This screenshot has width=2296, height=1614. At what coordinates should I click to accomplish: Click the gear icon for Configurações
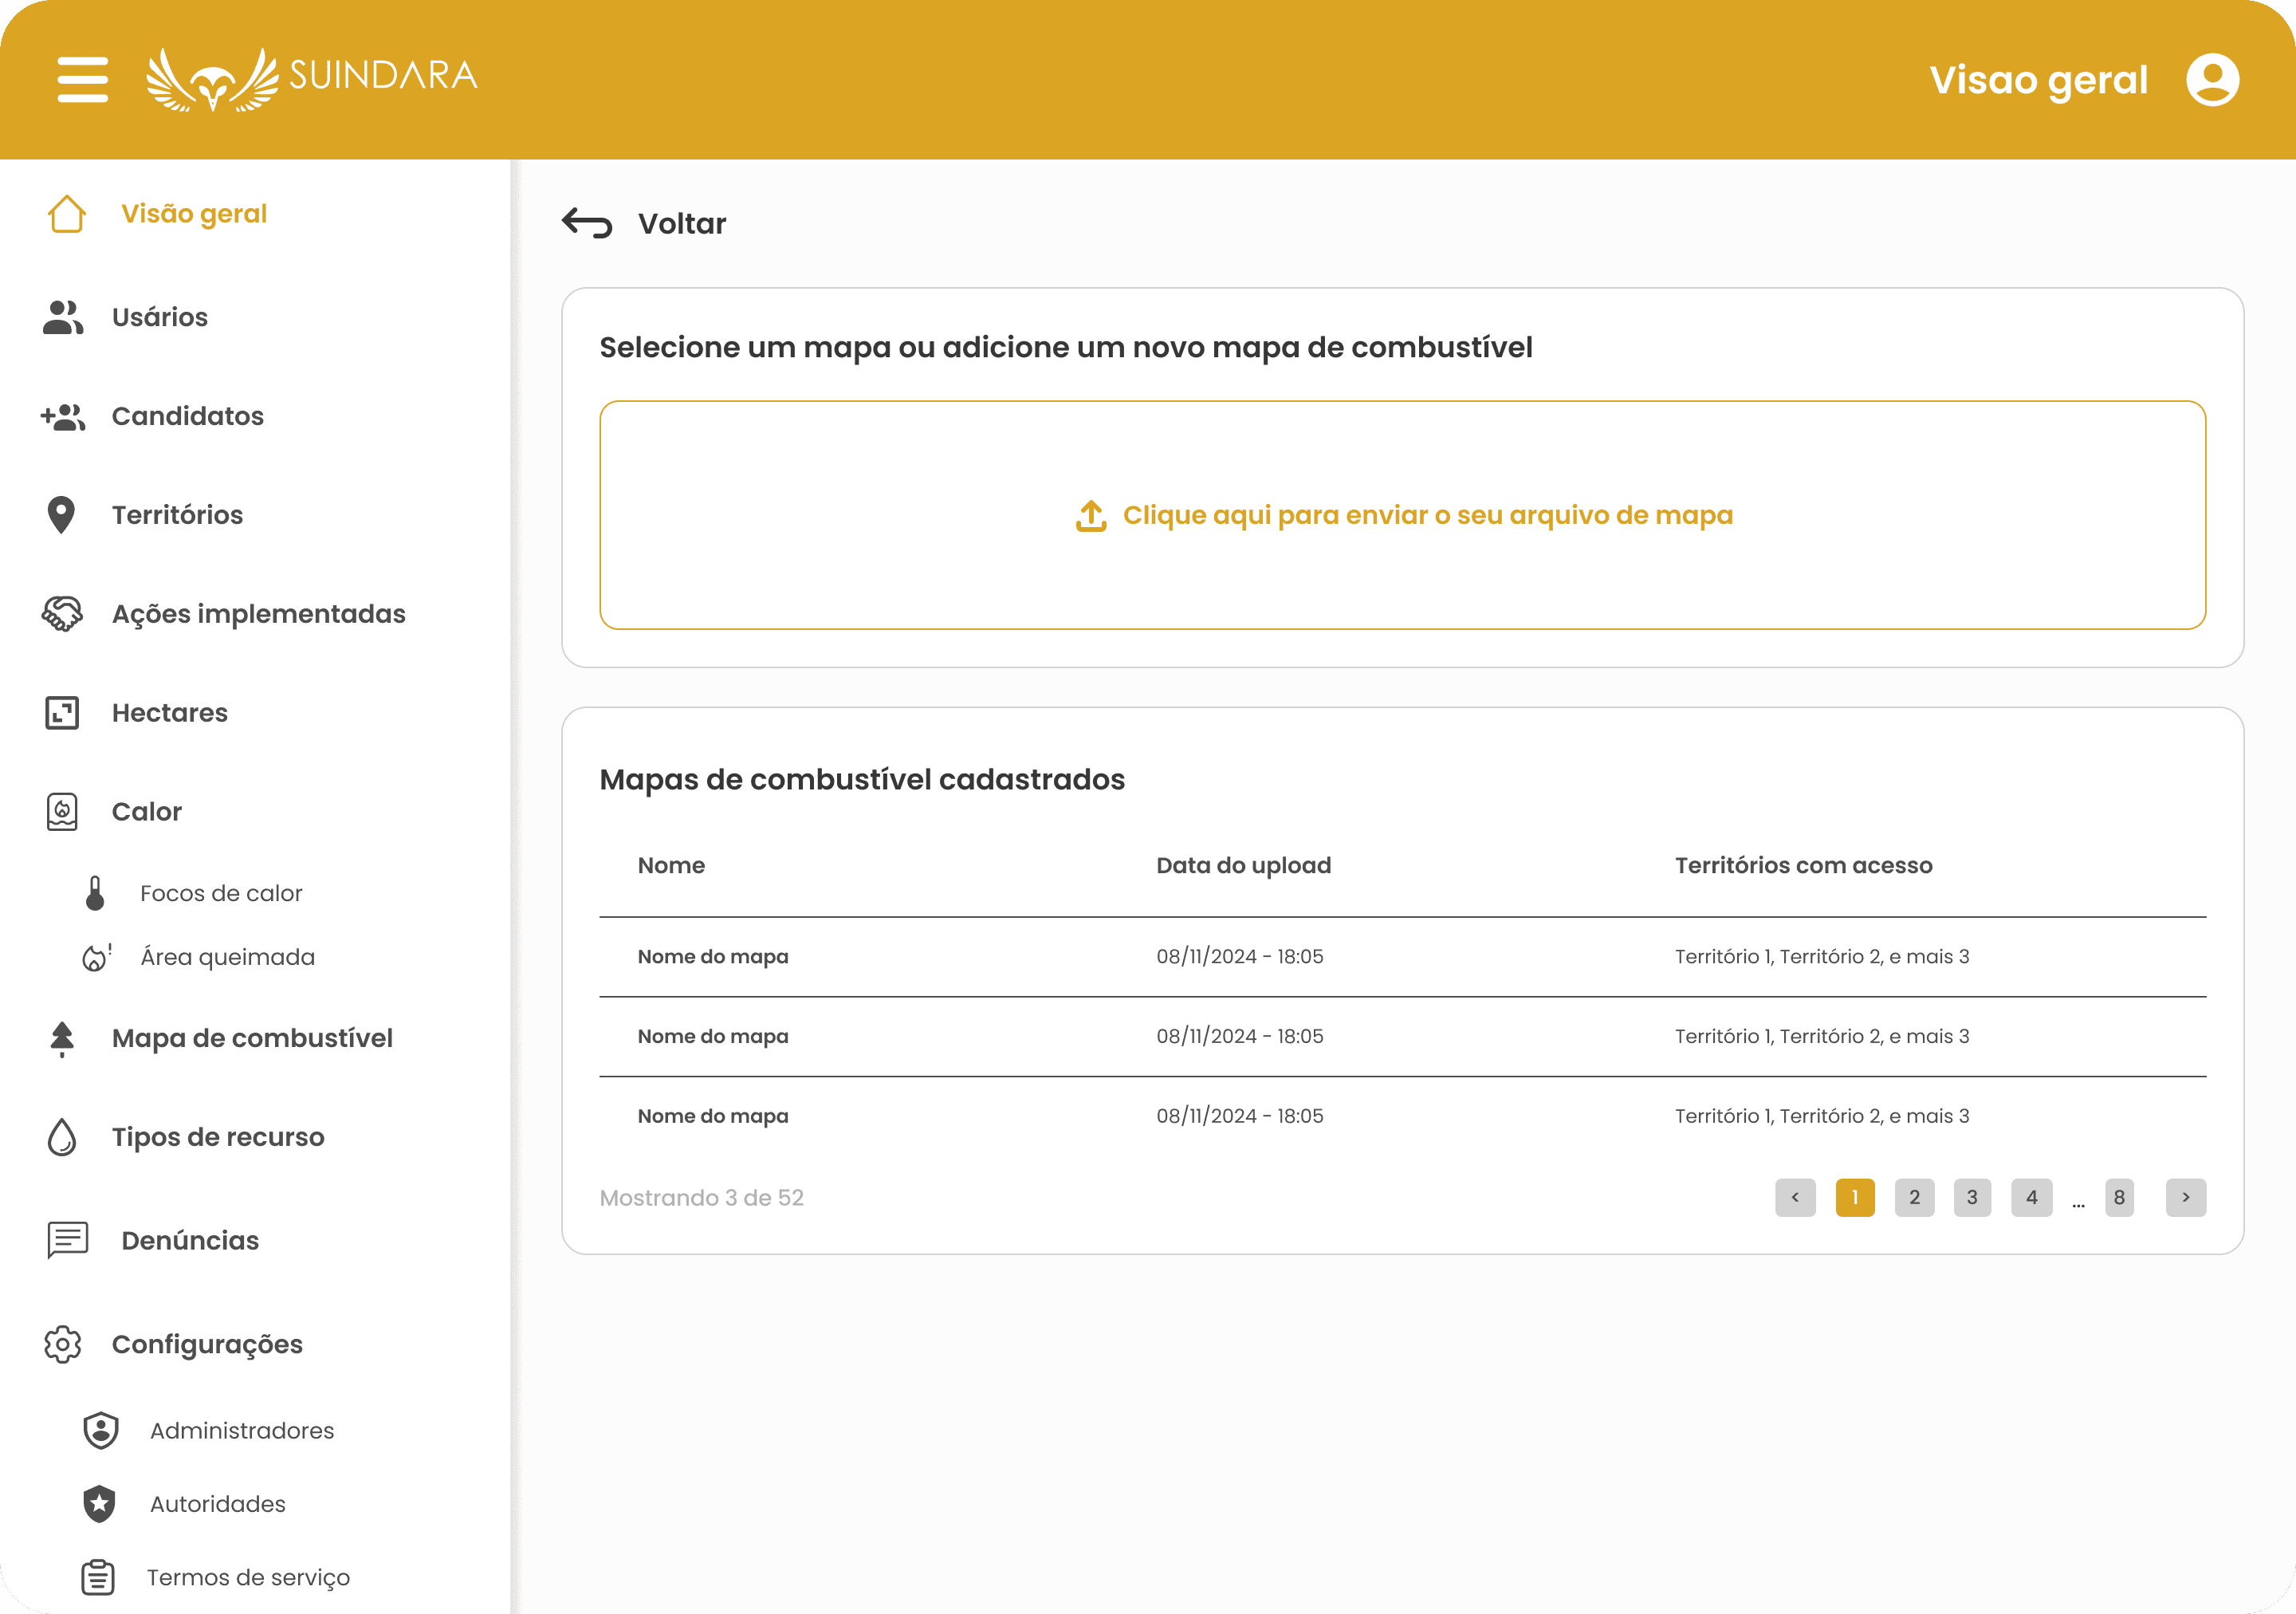pyautogui.click(x=63, y=1345)
